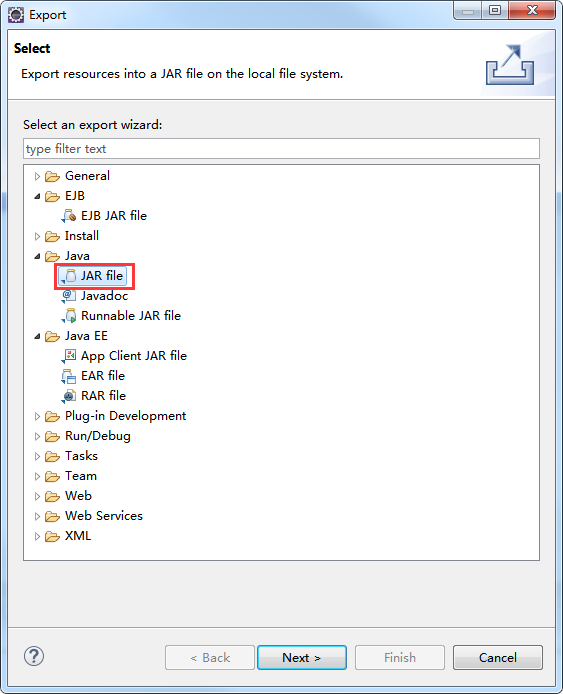Viewport: 563px width, 694px height.
Task: Click the Cancel button
Action: tap(497, 658)
